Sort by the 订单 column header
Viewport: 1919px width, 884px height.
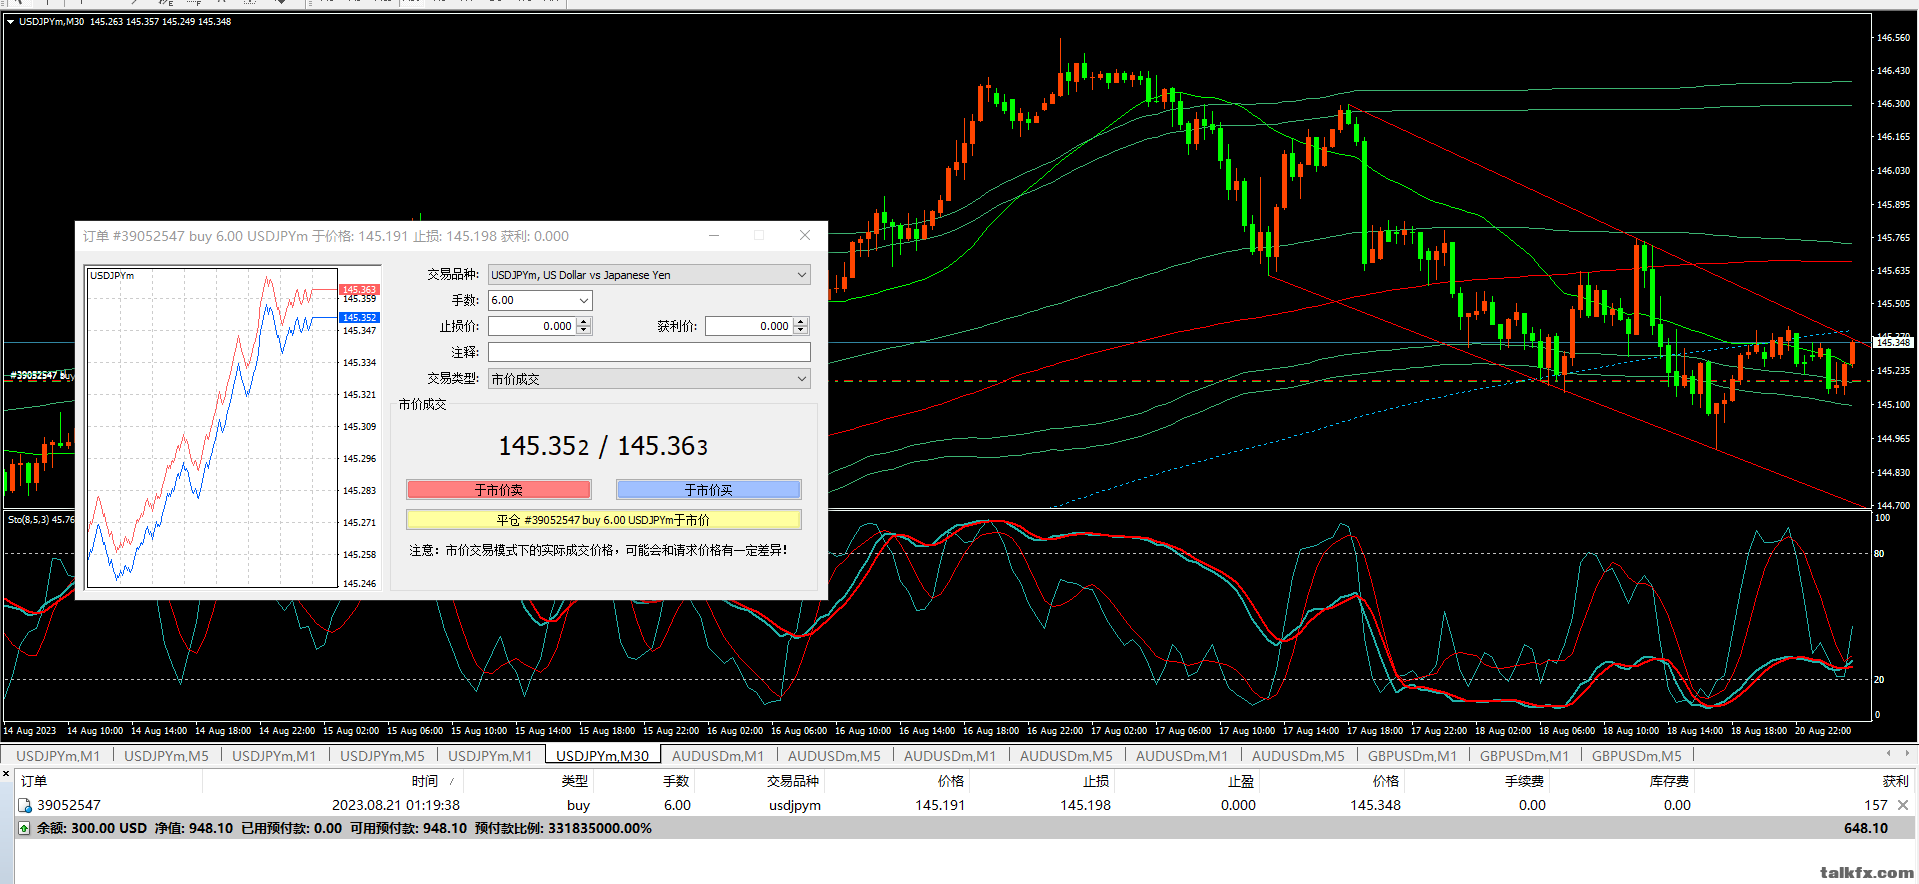34,781
